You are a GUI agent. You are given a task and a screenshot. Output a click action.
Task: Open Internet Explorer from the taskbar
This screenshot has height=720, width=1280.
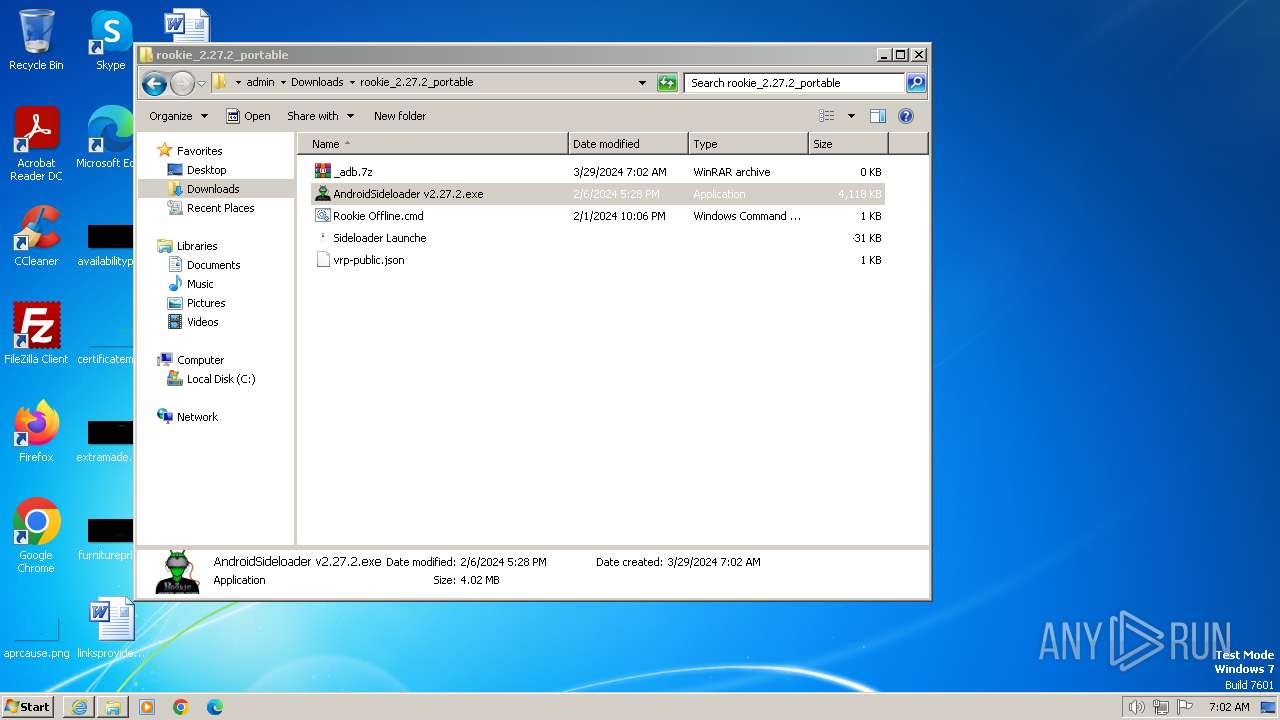pos(79,707)
